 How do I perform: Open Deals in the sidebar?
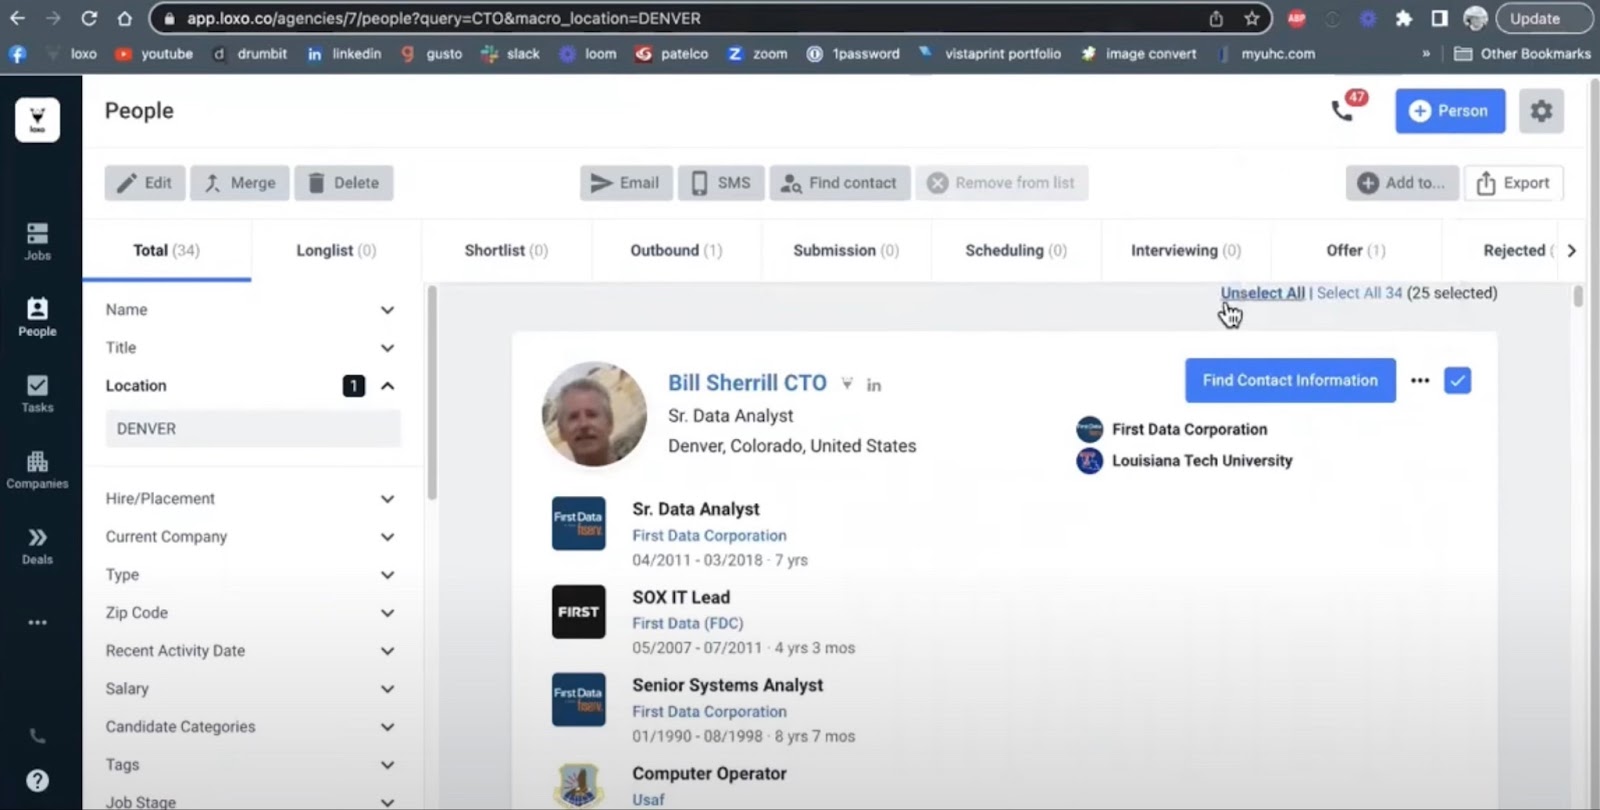(x=37, y=545)
